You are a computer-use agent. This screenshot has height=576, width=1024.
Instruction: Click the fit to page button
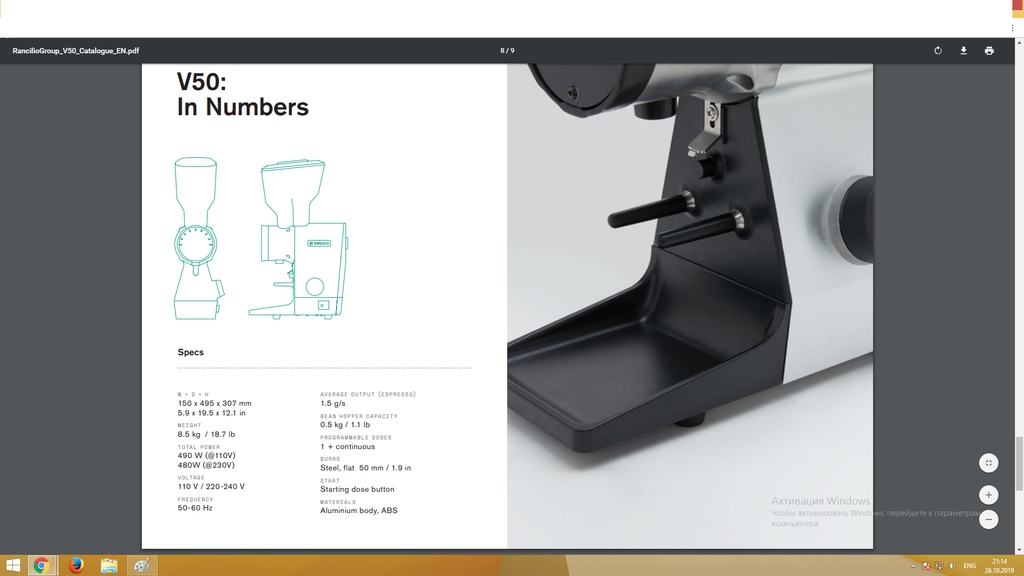pyautogui.click(x=988, y=463)
